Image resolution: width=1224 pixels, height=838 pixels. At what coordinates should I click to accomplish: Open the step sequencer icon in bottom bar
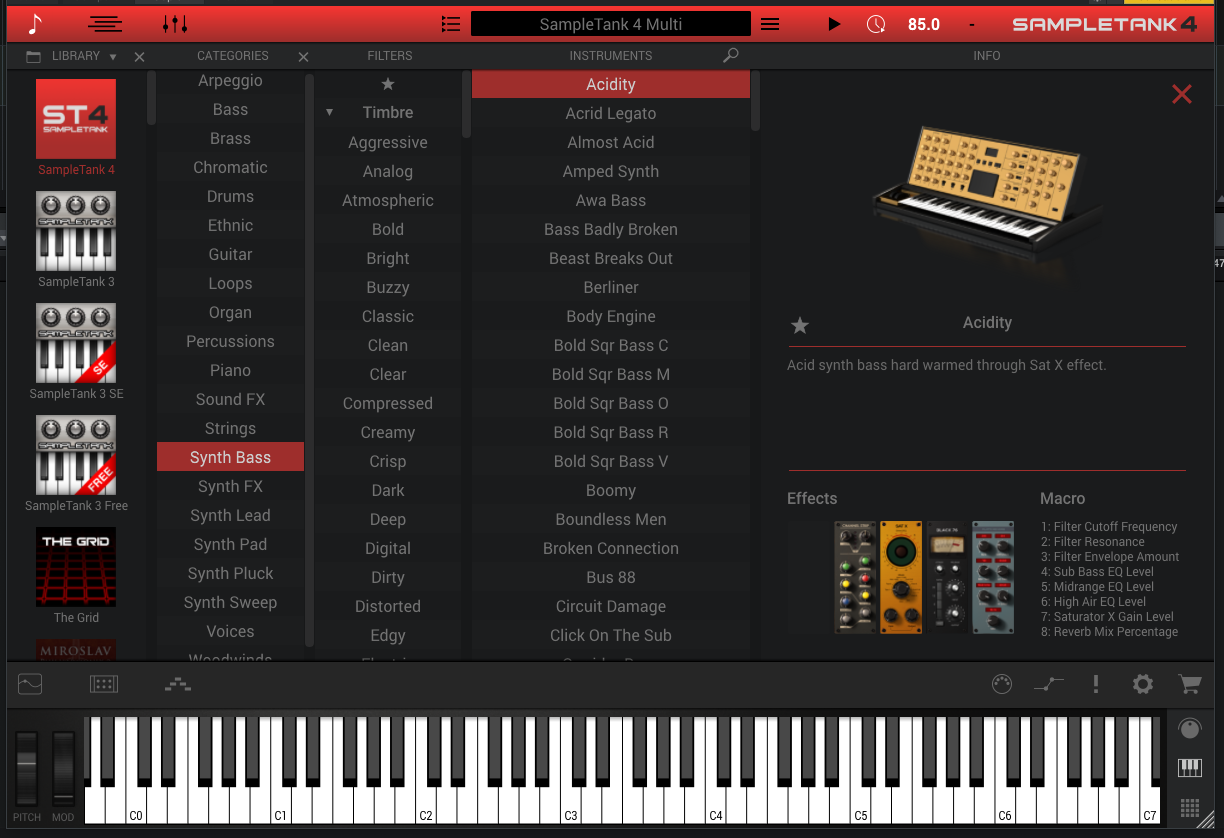coord(178,685)
